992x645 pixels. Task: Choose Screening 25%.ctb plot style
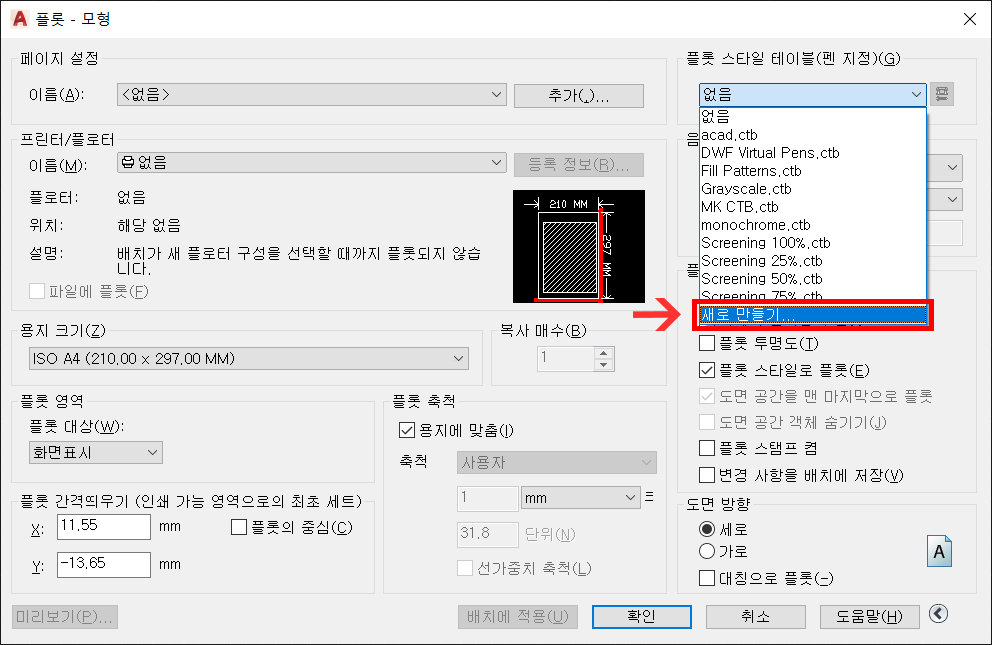tap(812, 261)
